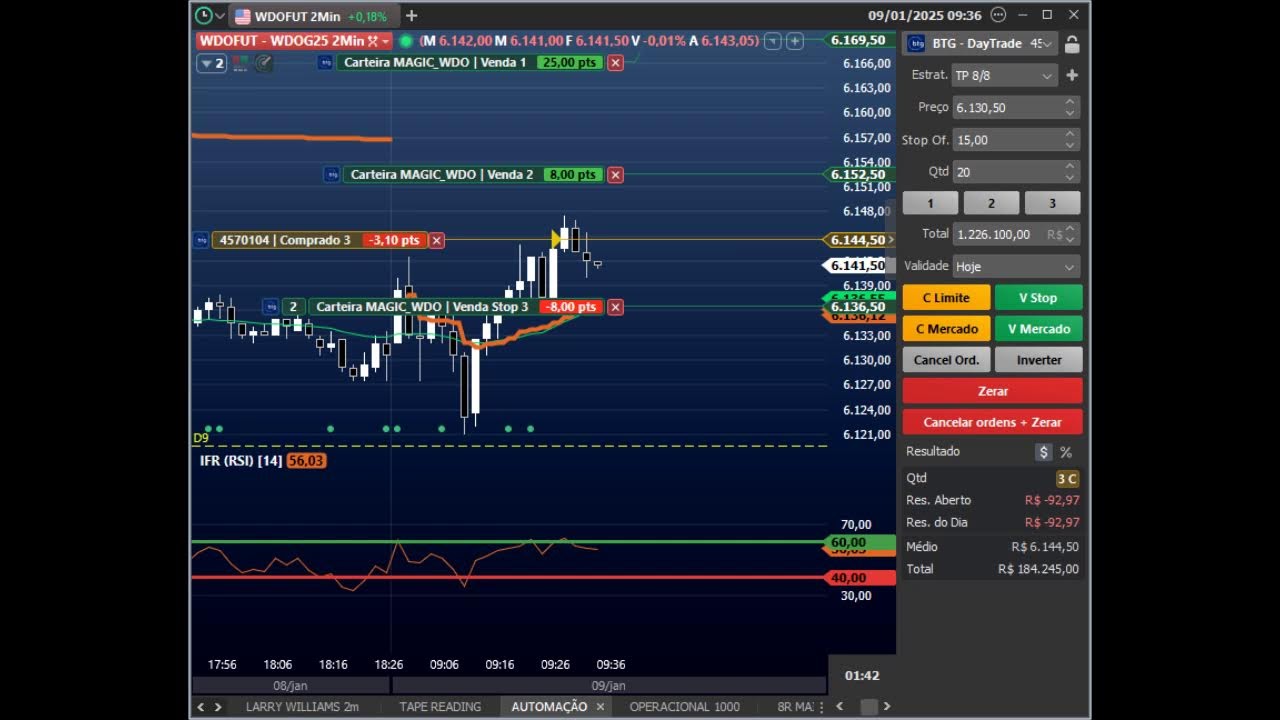
Task: Expand the chevron next to the clock icon
Action: coord(220,17)
